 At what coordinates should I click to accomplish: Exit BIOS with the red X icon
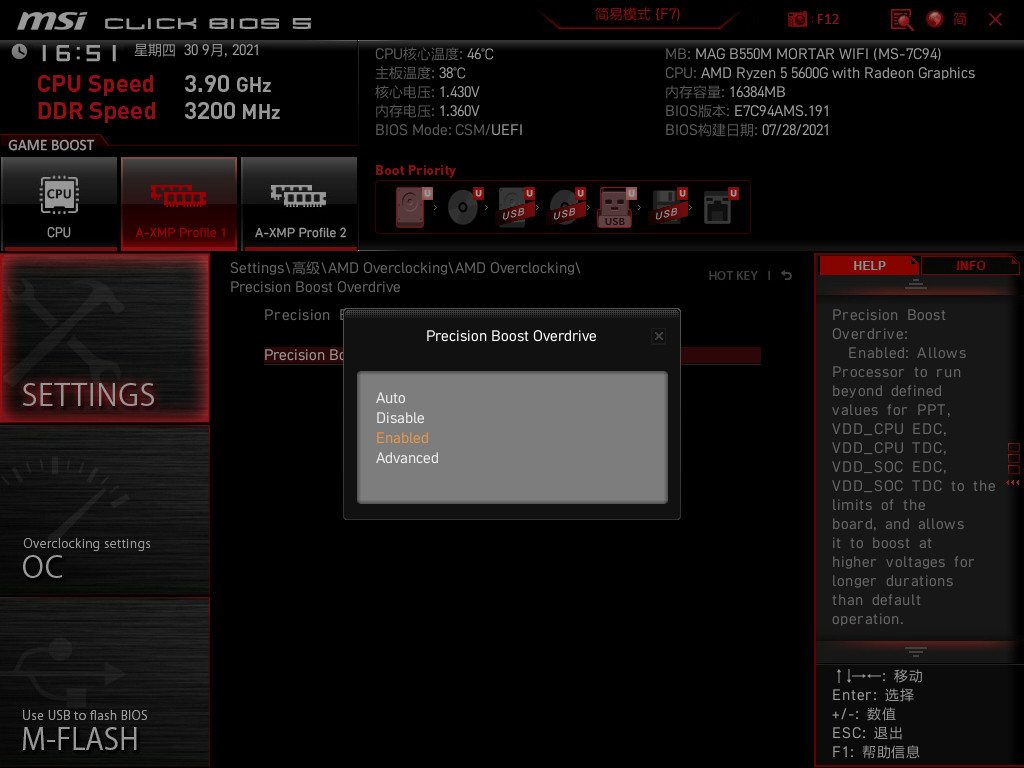[x=995, y=20]
